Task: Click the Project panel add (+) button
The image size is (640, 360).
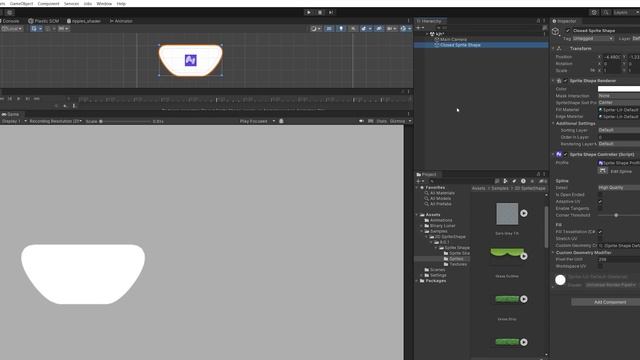Action: (419, 181)
